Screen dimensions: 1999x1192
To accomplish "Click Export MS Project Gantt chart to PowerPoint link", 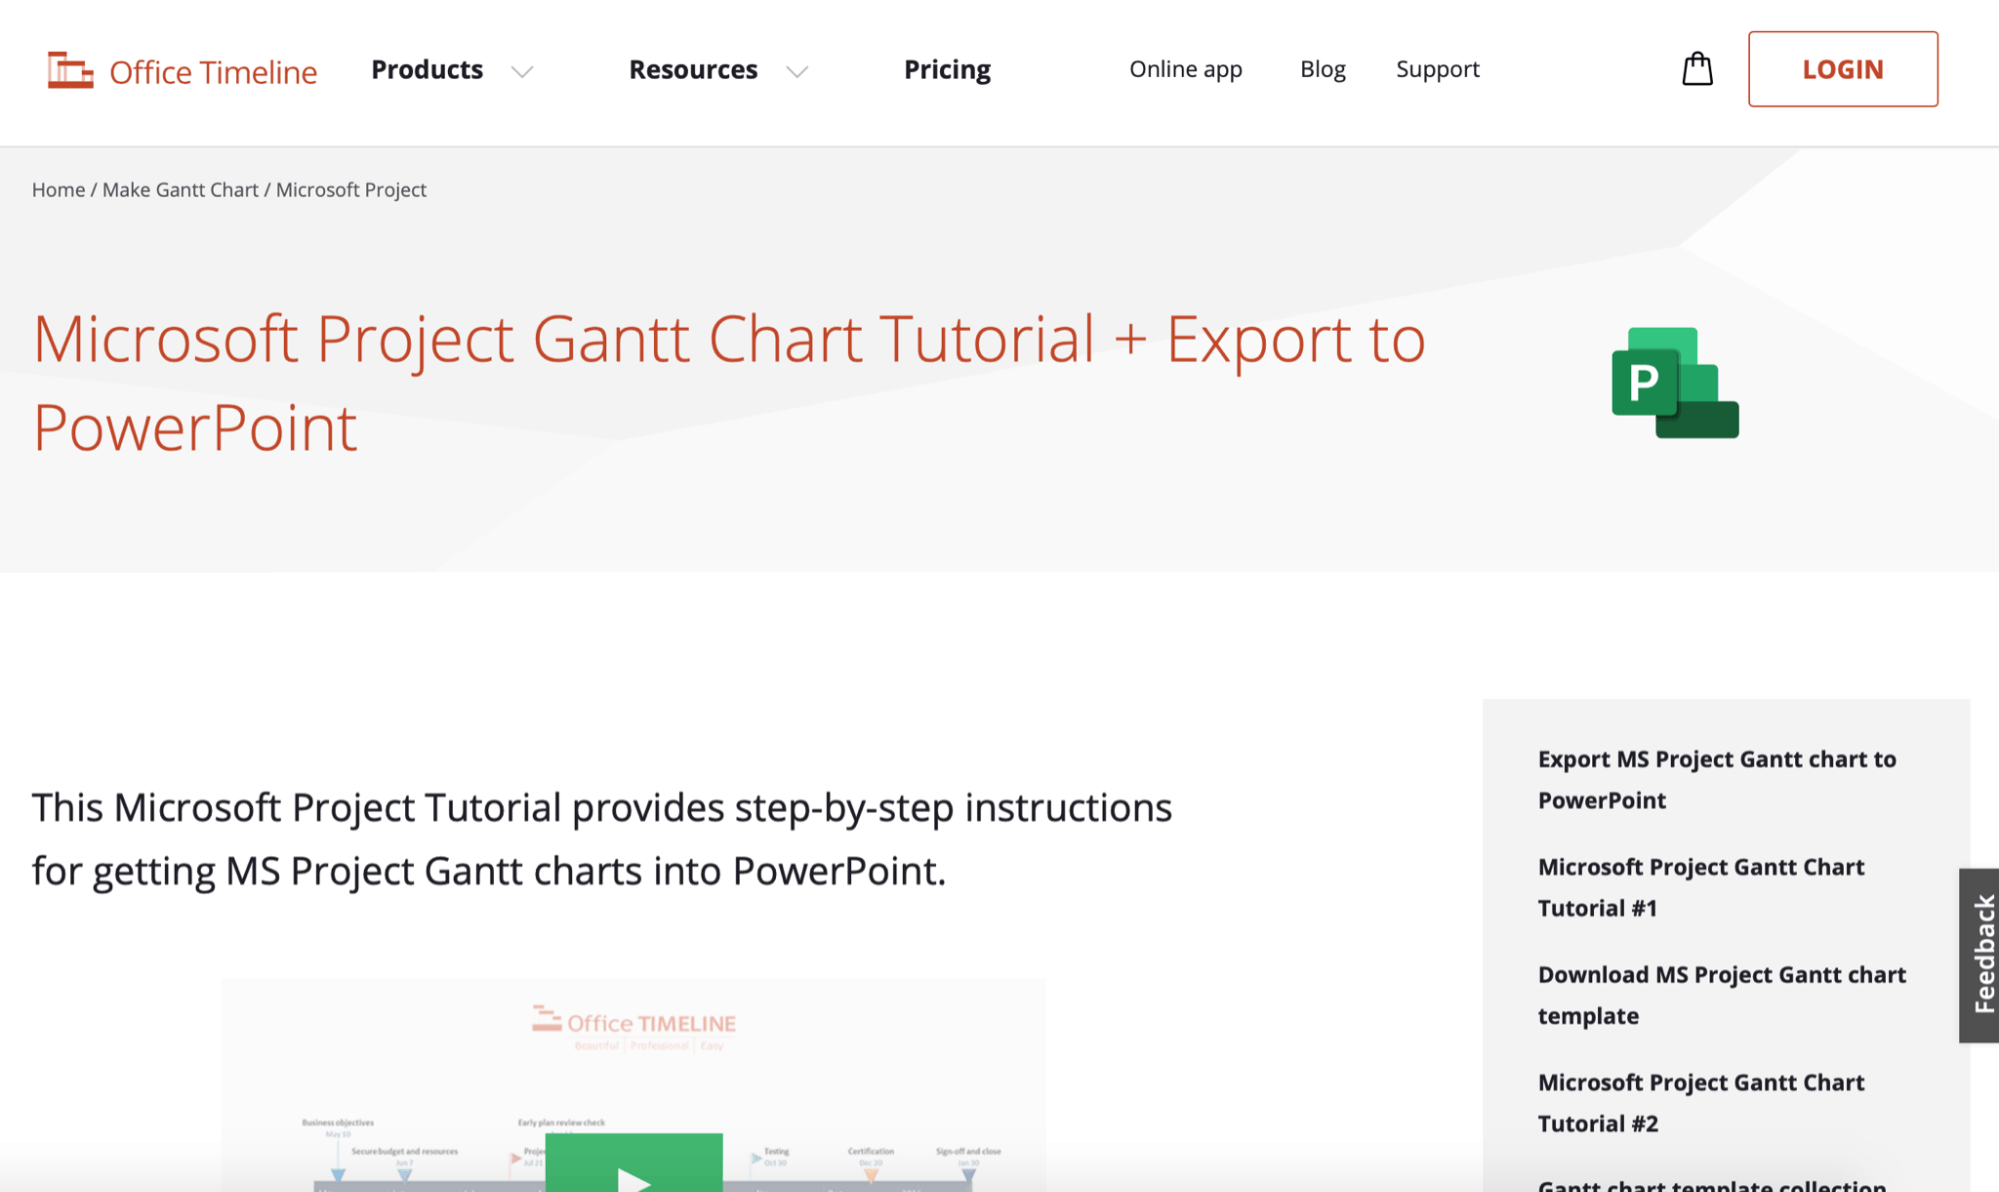I will 1718,778.
